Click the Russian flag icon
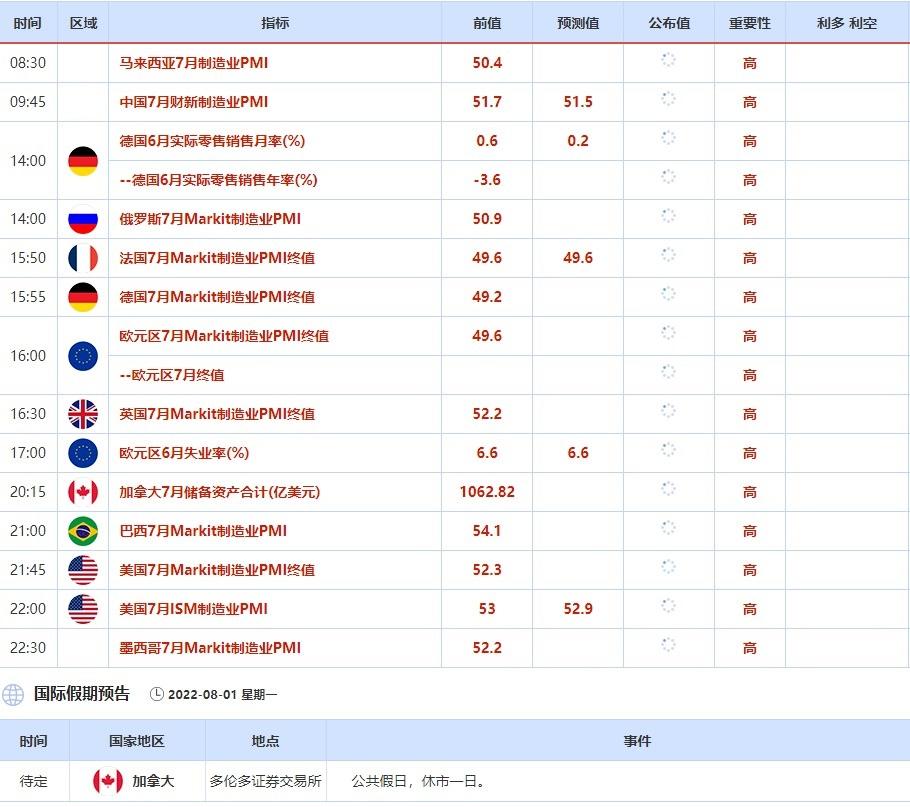Image resolution: width=910 pixels, height=807 pixels. point(83,219)
